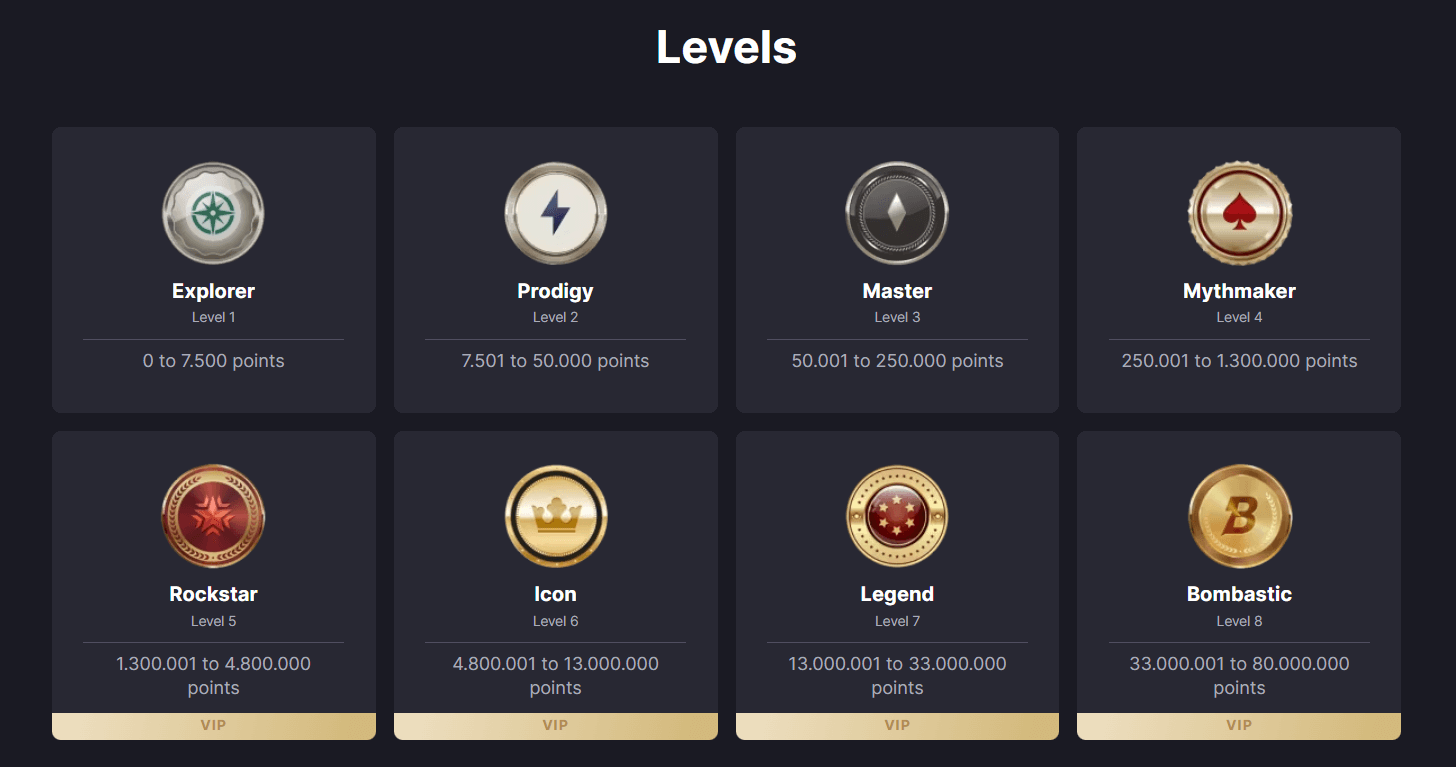
Task: Click the Icon crown badge
Action: (x=555, y=517)
